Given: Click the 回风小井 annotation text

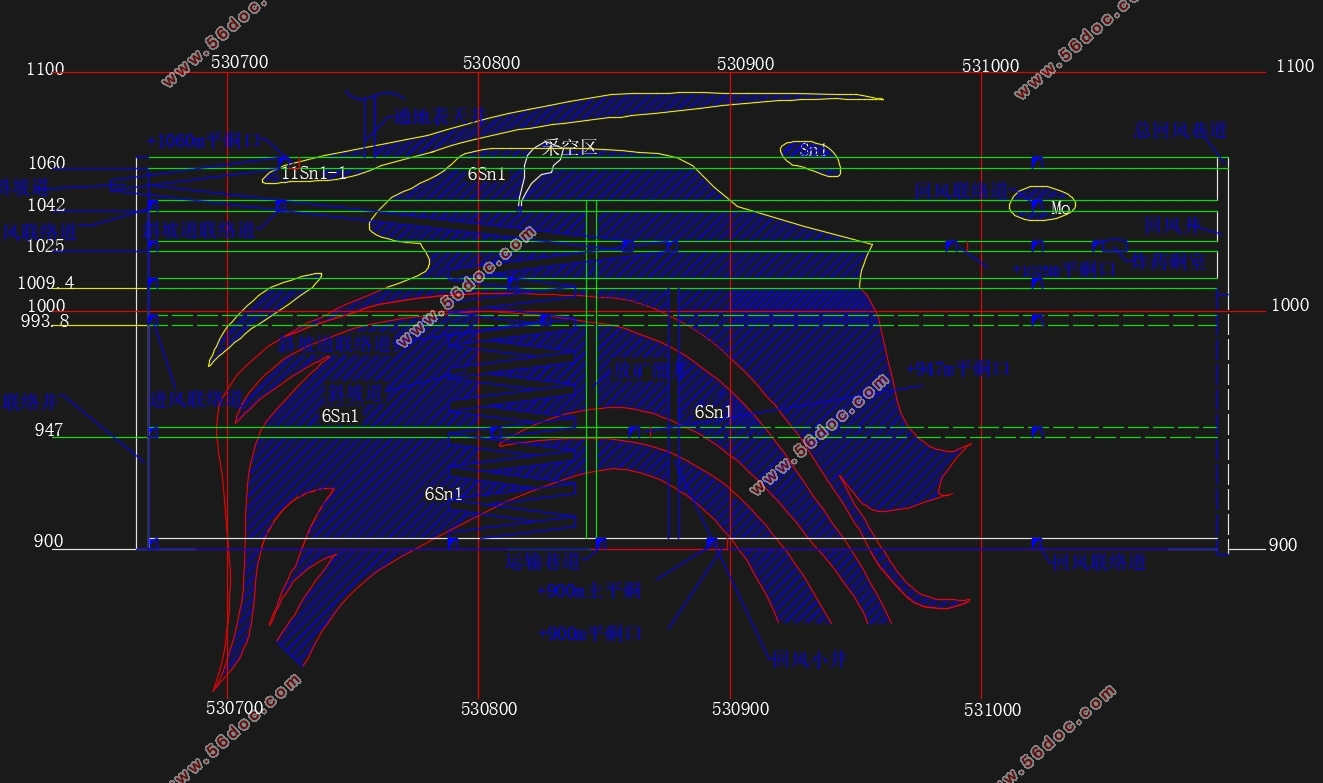Looking at the screenshot, I should point(809,659).
